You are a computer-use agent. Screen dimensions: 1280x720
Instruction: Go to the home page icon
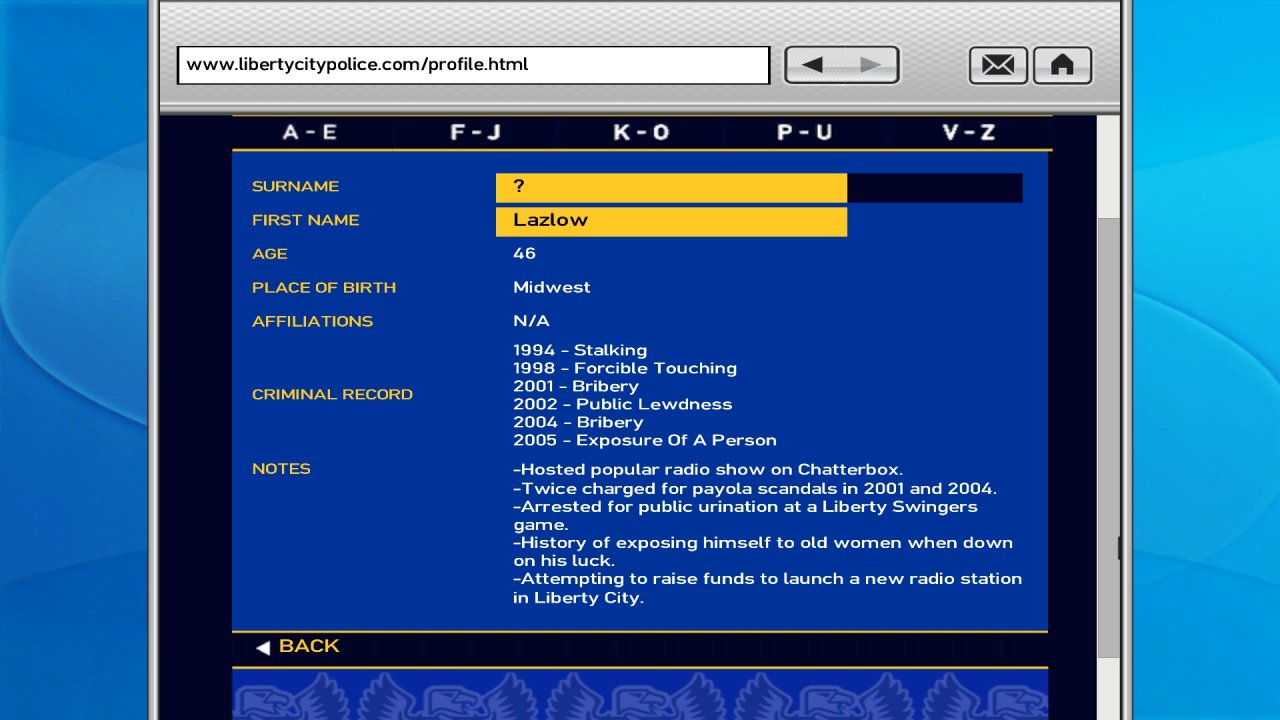1062,65
